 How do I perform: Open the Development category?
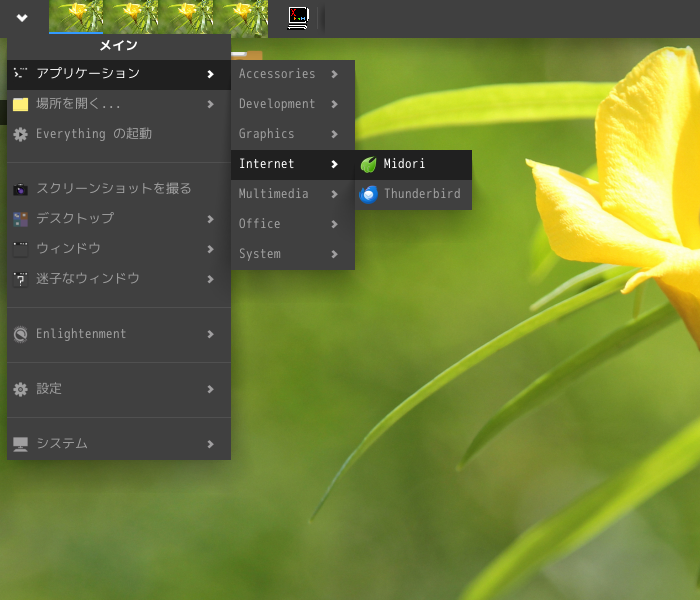pyautogui.click(x=293, y=104)
